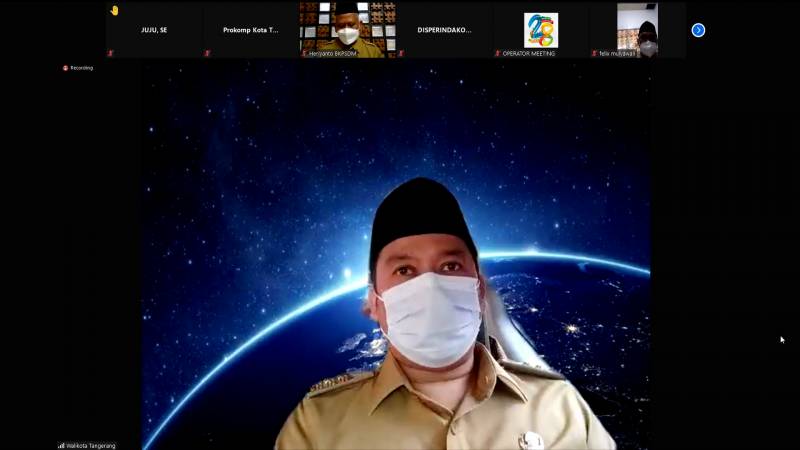Click the Heriyanto BKPSDM name label
Image resolution: width=800 pixels, height=450 pixels.
[335, 53]
